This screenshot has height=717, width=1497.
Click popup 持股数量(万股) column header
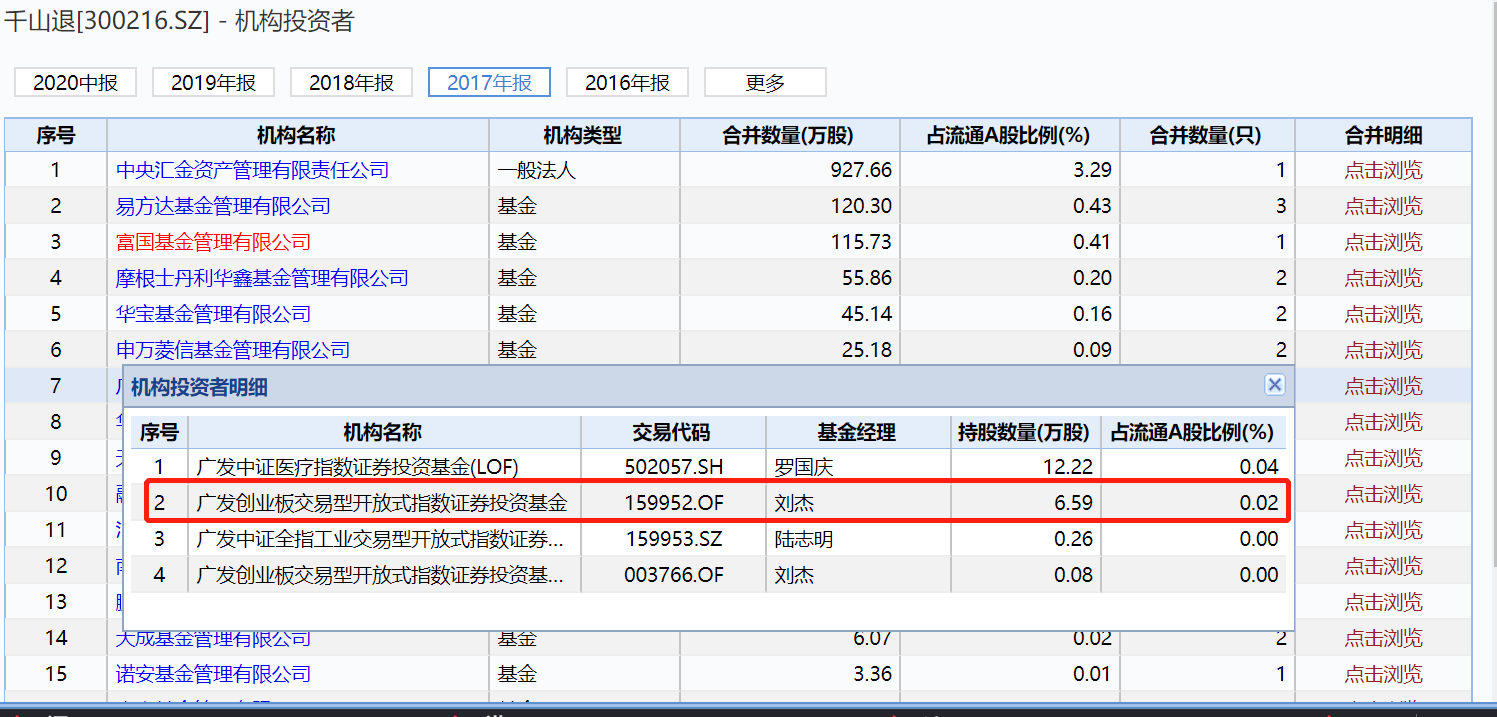click(x=1025, y=432)
